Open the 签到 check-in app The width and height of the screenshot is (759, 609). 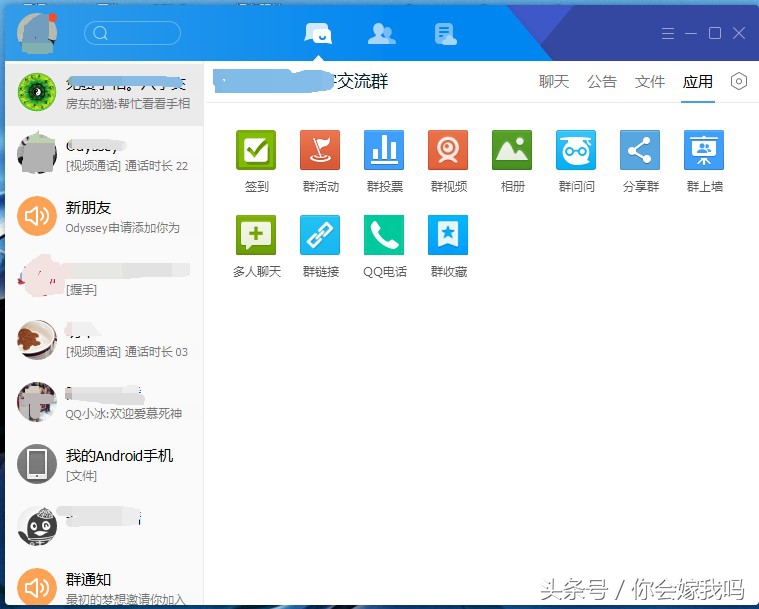pos(256,150)
